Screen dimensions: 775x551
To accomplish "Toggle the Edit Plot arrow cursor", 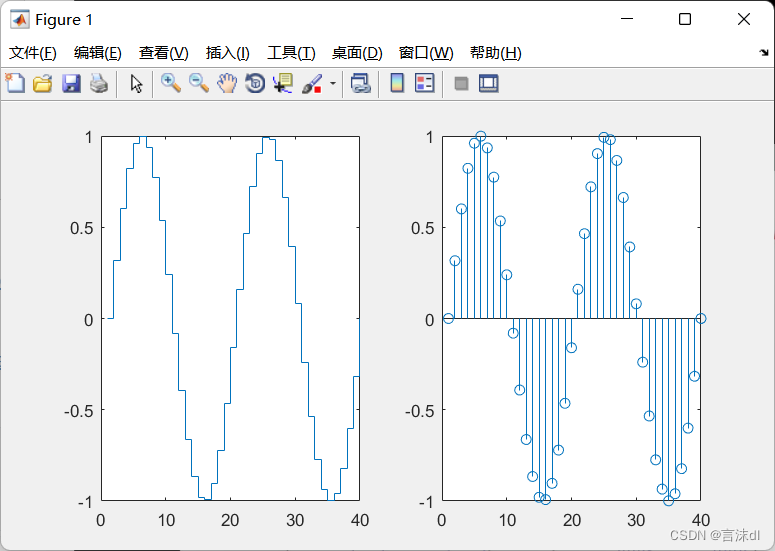I will pos(137,84).
